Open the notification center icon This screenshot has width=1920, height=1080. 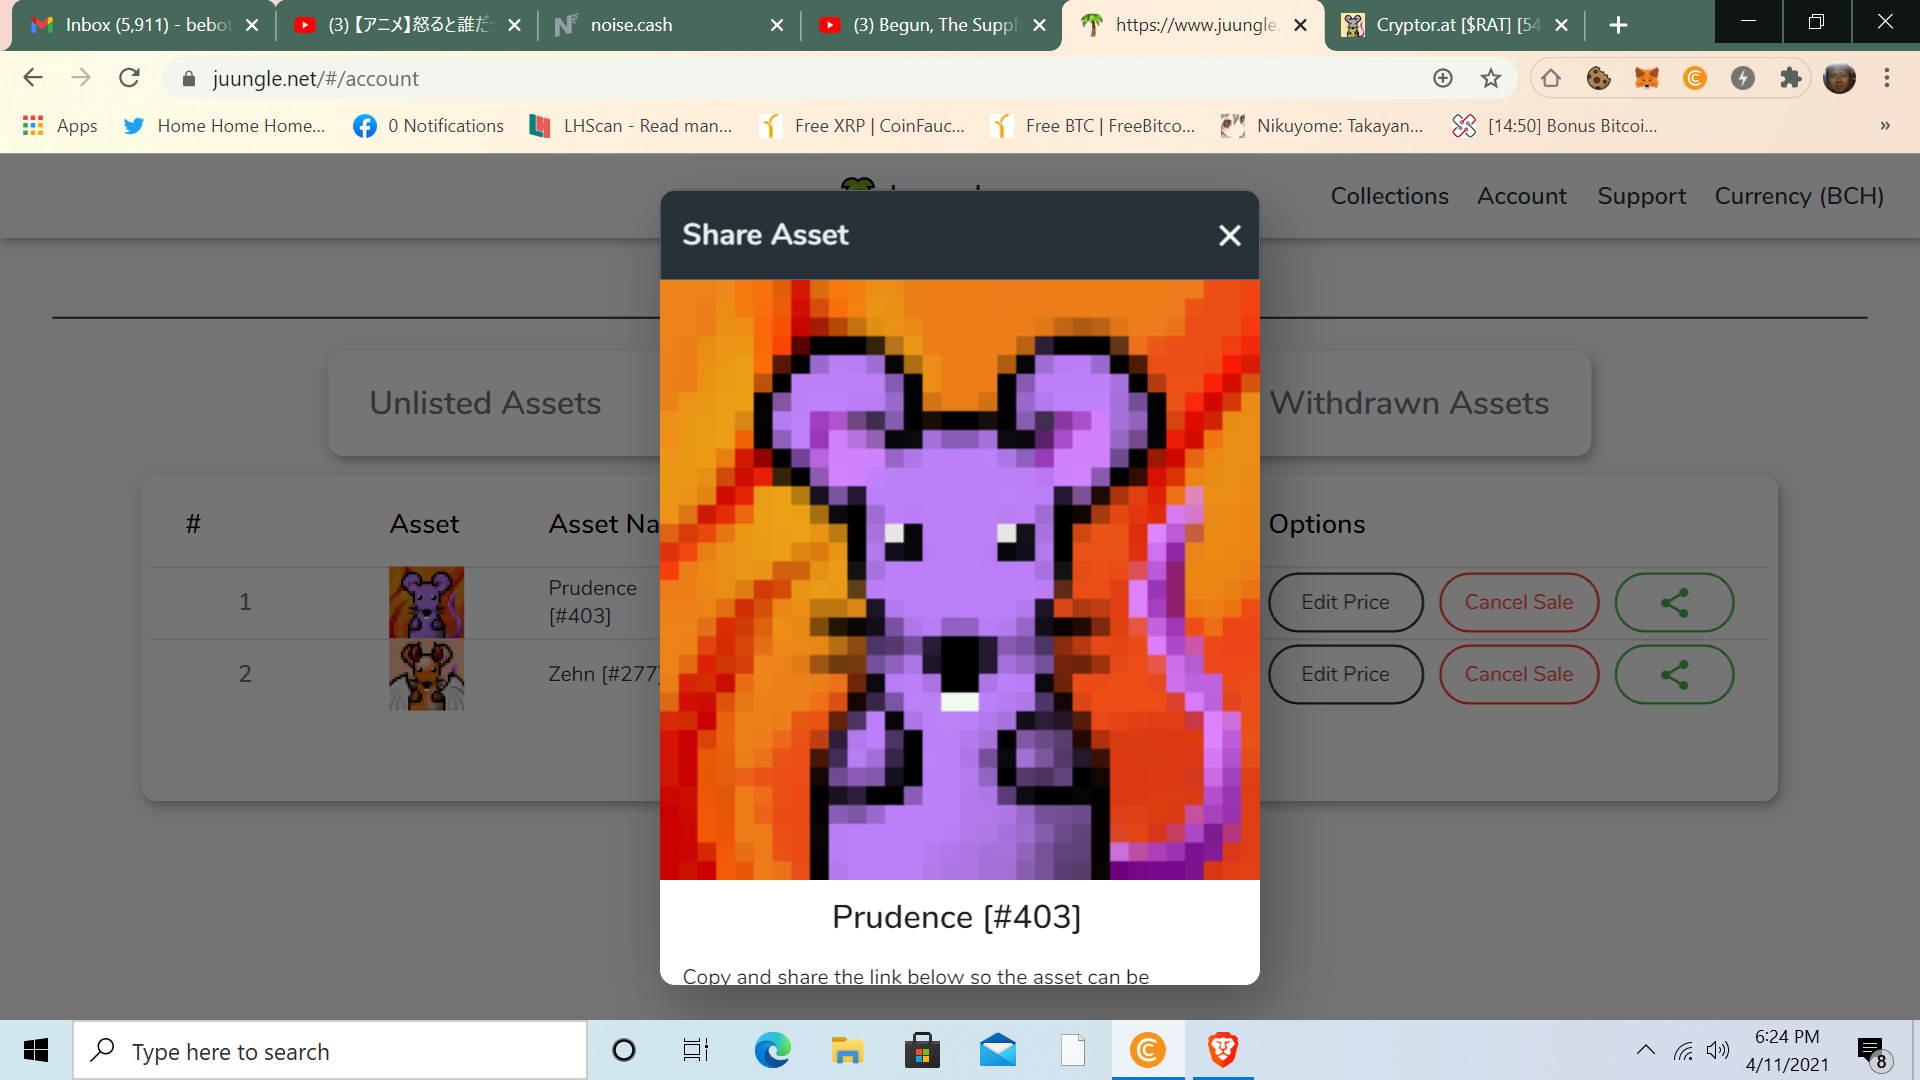pyautogui.click(x=1874, y=1052)
